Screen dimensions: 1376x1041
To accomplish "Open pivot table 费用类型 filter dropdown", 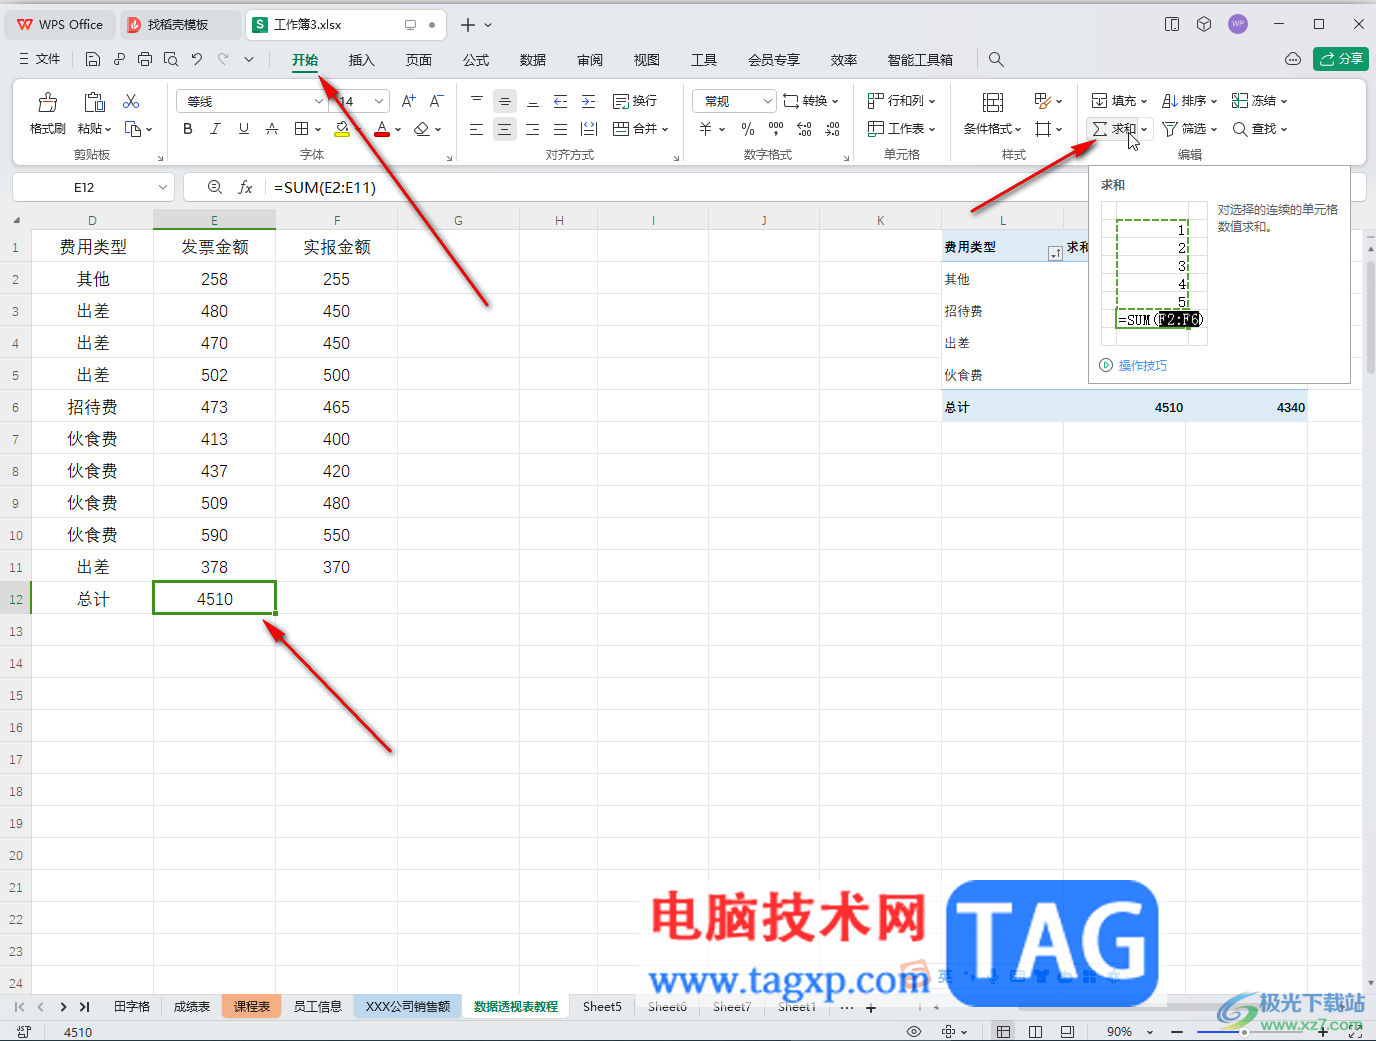I will pos(1054,254).
